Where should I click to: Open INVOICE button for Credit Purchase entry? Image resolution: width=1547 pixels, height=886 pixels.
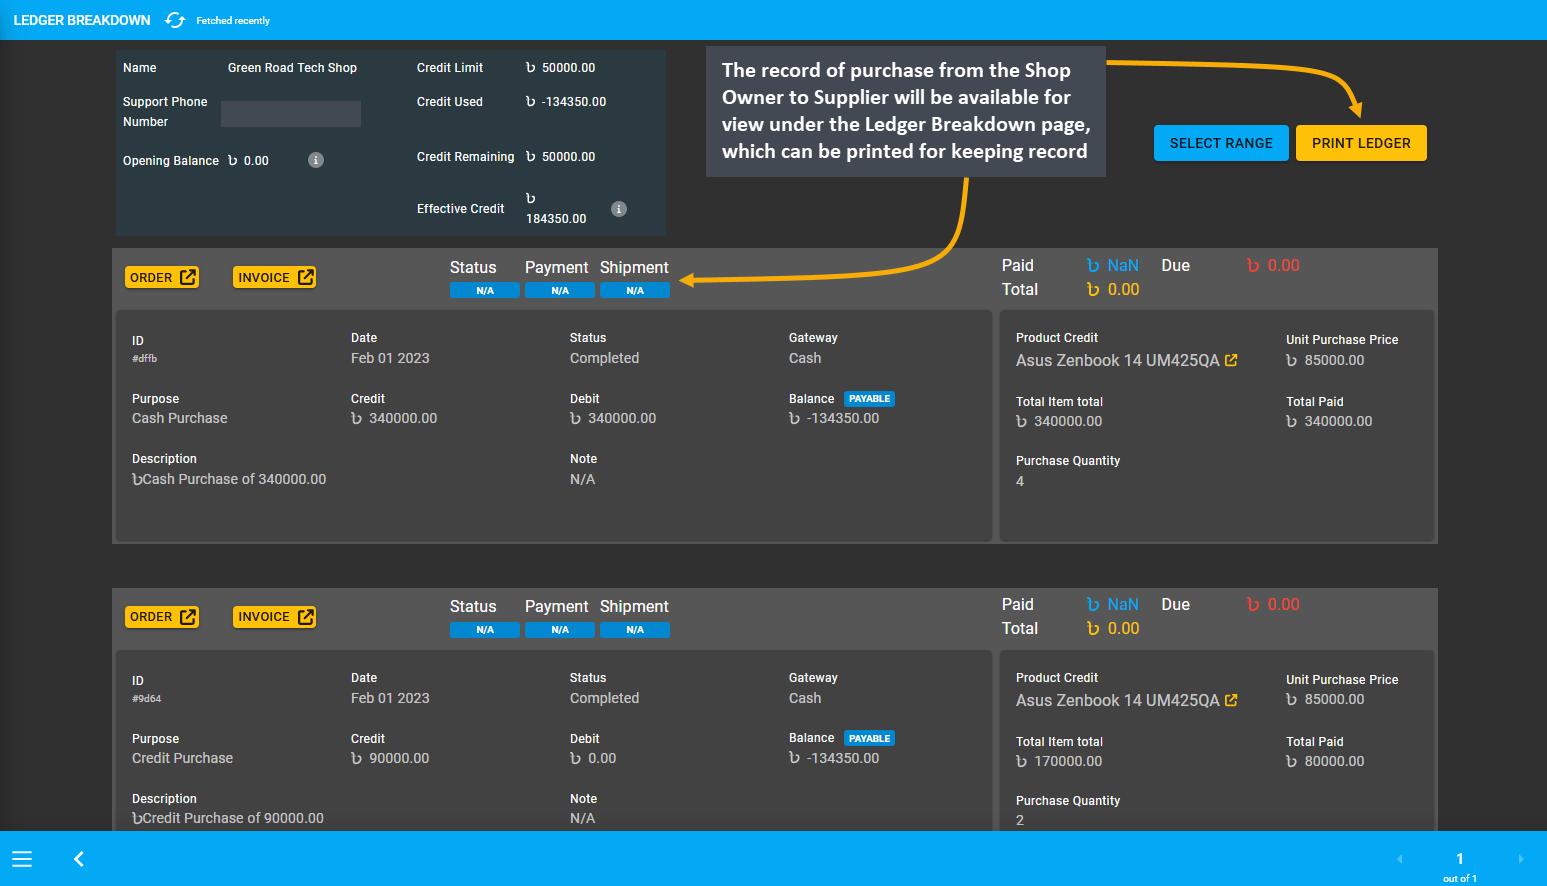click(274, 617)
